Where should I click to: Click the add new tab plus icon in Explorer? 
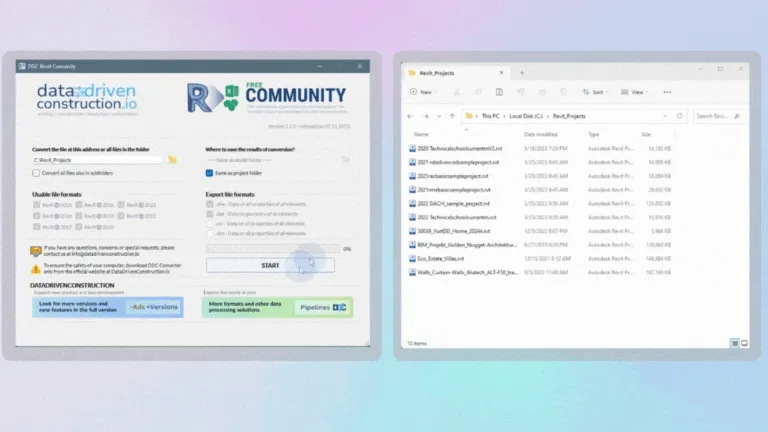(522, 73)
